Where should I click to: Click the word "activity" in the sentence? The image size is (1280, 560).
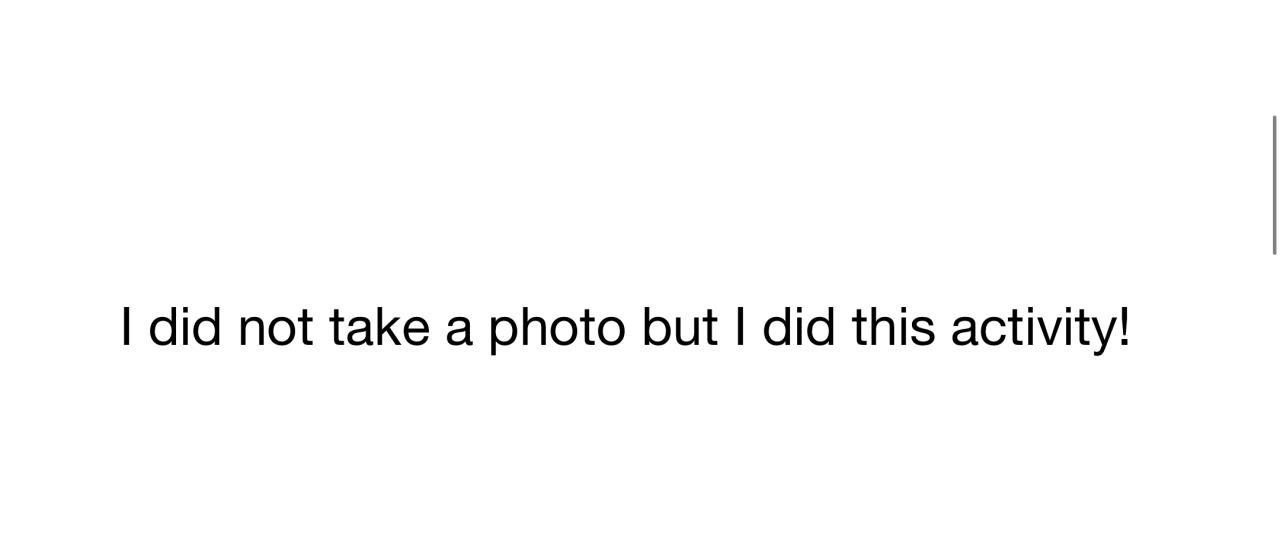(x=1034, y=329)
